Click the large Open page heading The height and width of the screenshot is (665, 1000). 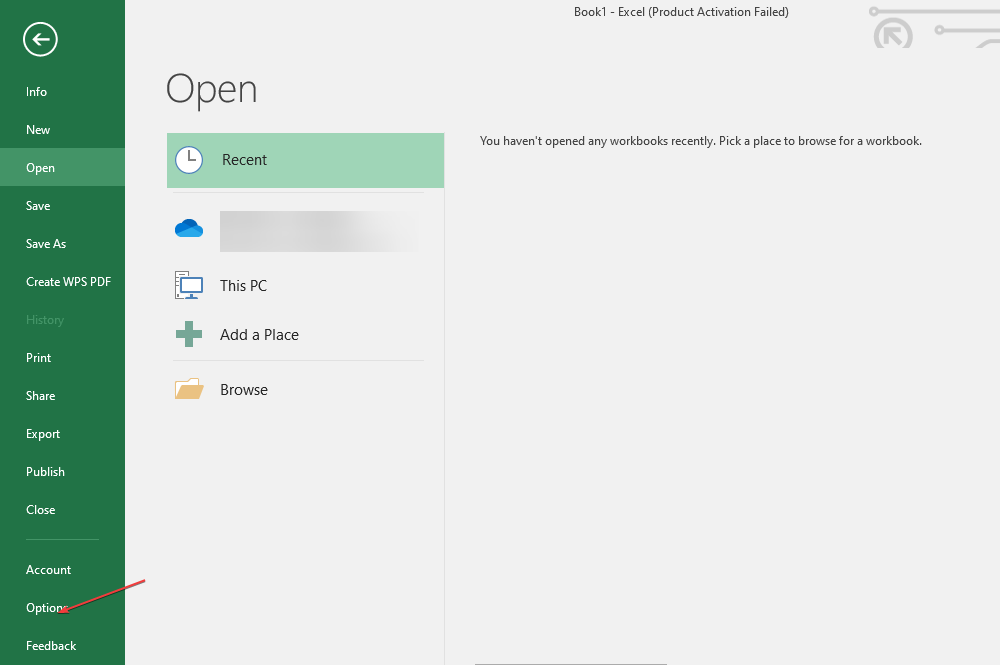coord(212,89)
